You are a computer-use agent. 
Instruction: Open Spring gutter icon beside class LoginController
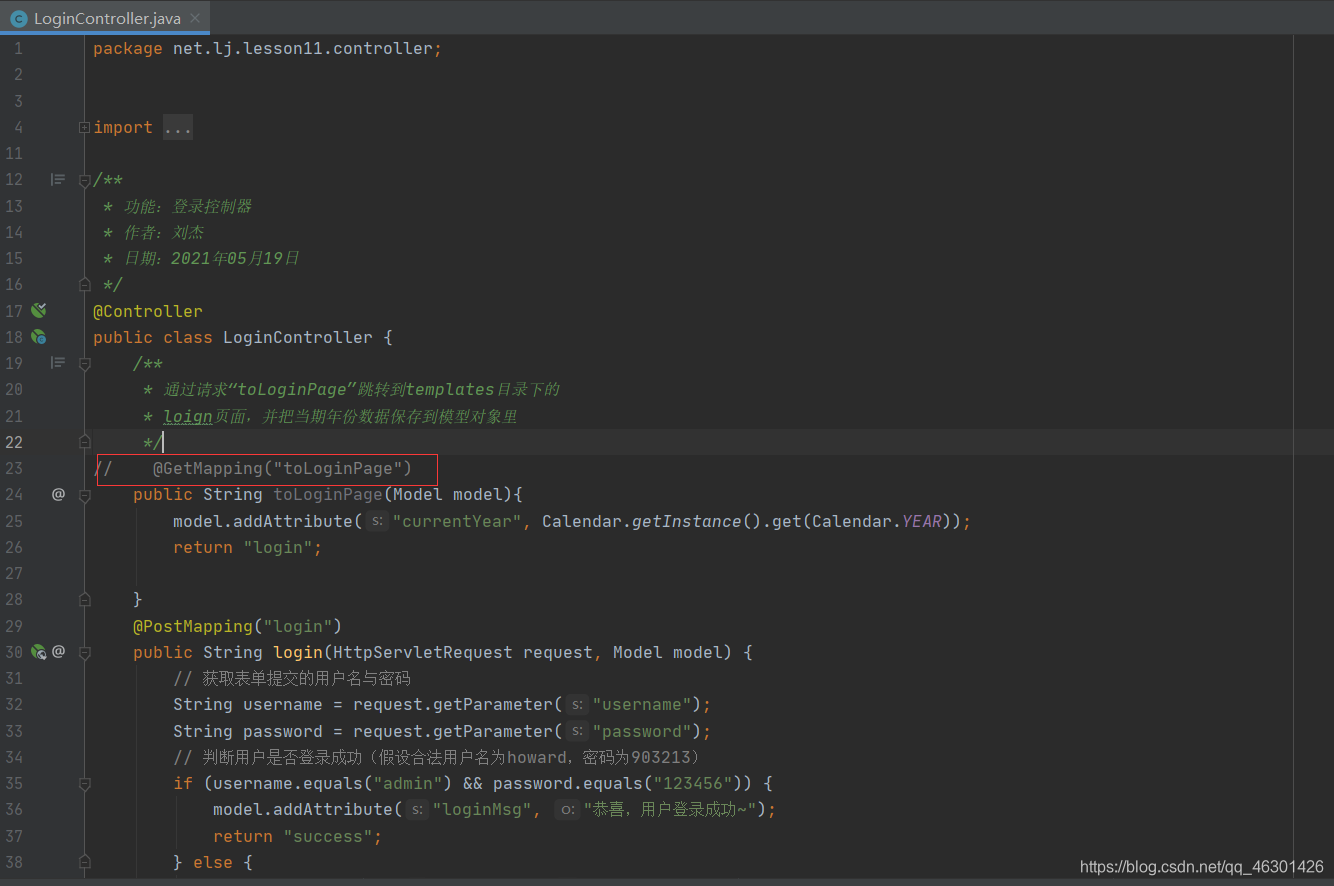pyautogui.click(x=38, y=337)
